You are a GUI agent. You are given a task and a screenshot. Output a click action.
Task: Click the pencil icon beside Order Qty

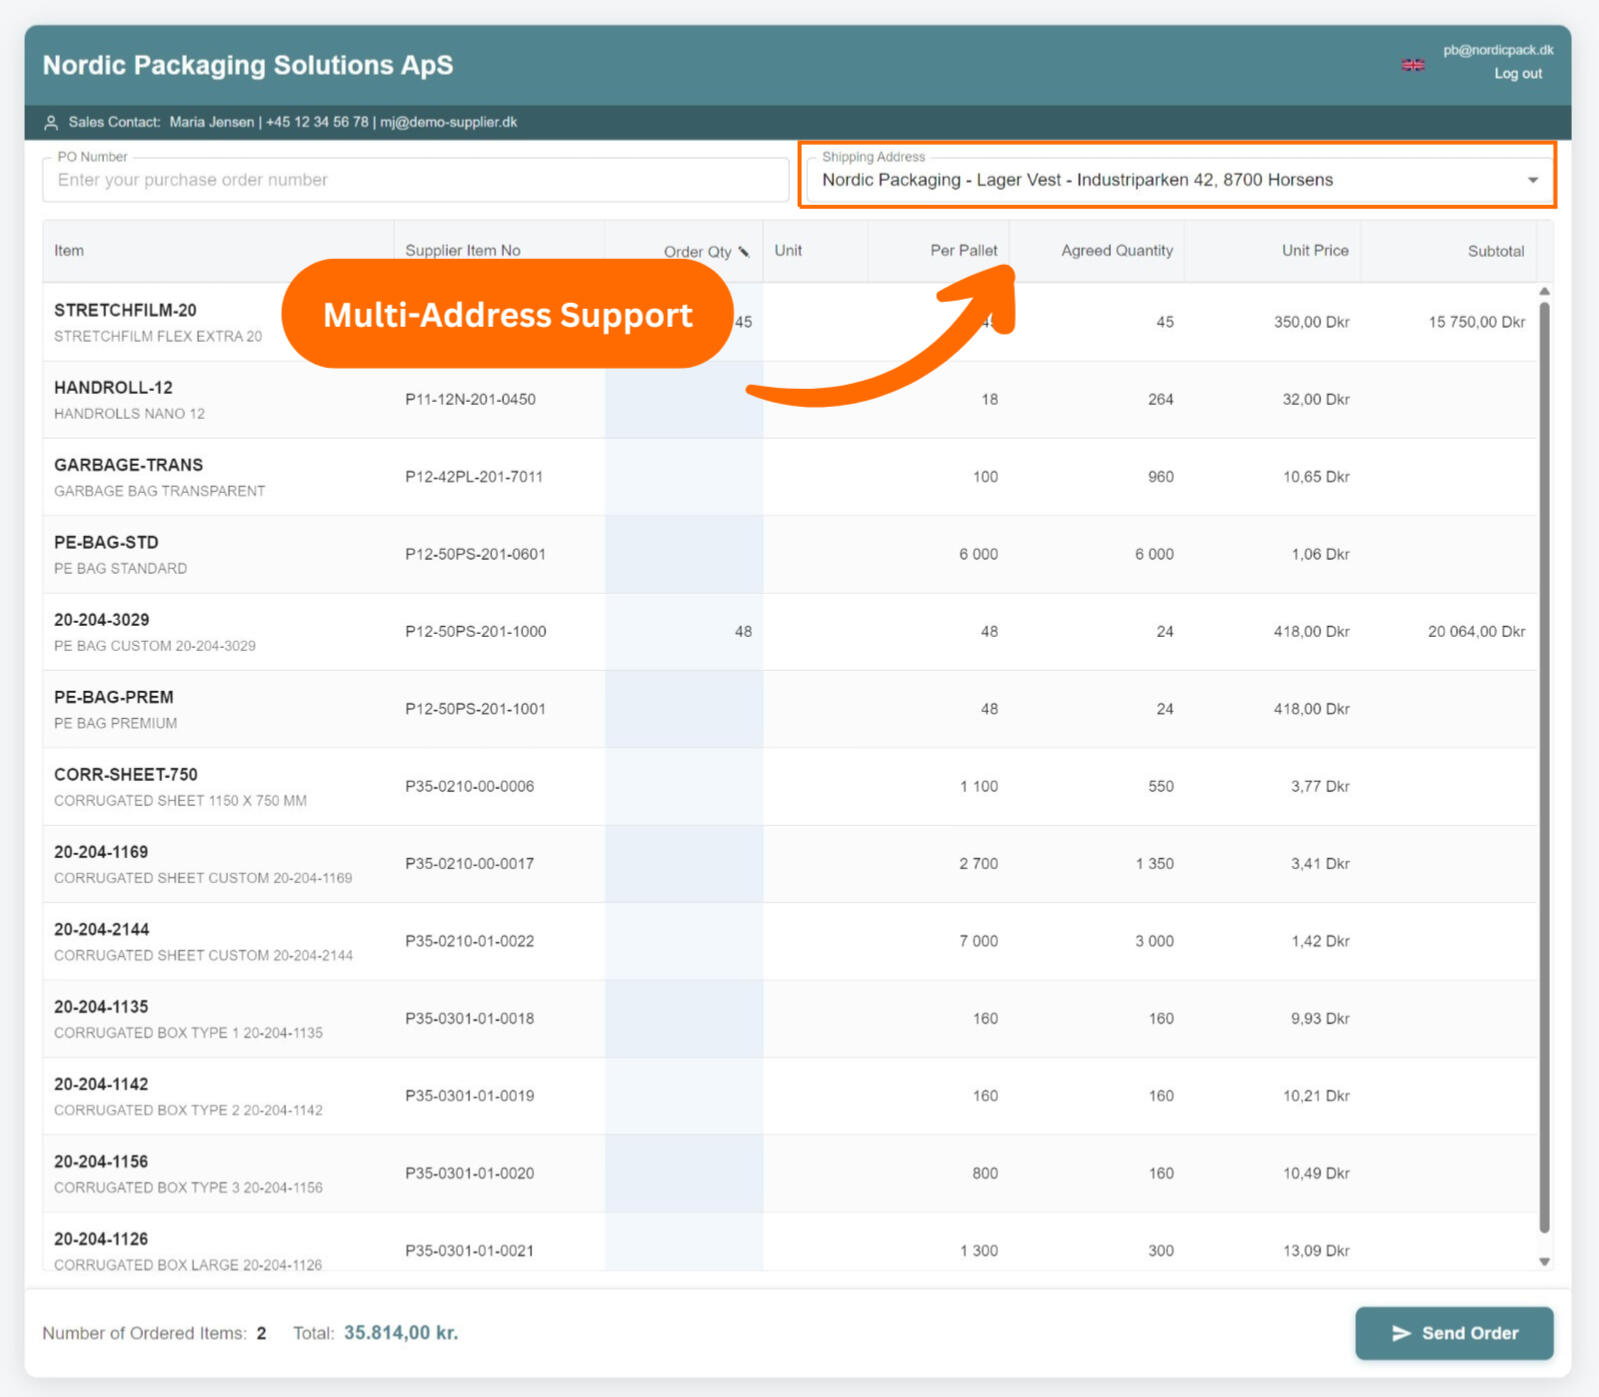[x=743, y=252]
